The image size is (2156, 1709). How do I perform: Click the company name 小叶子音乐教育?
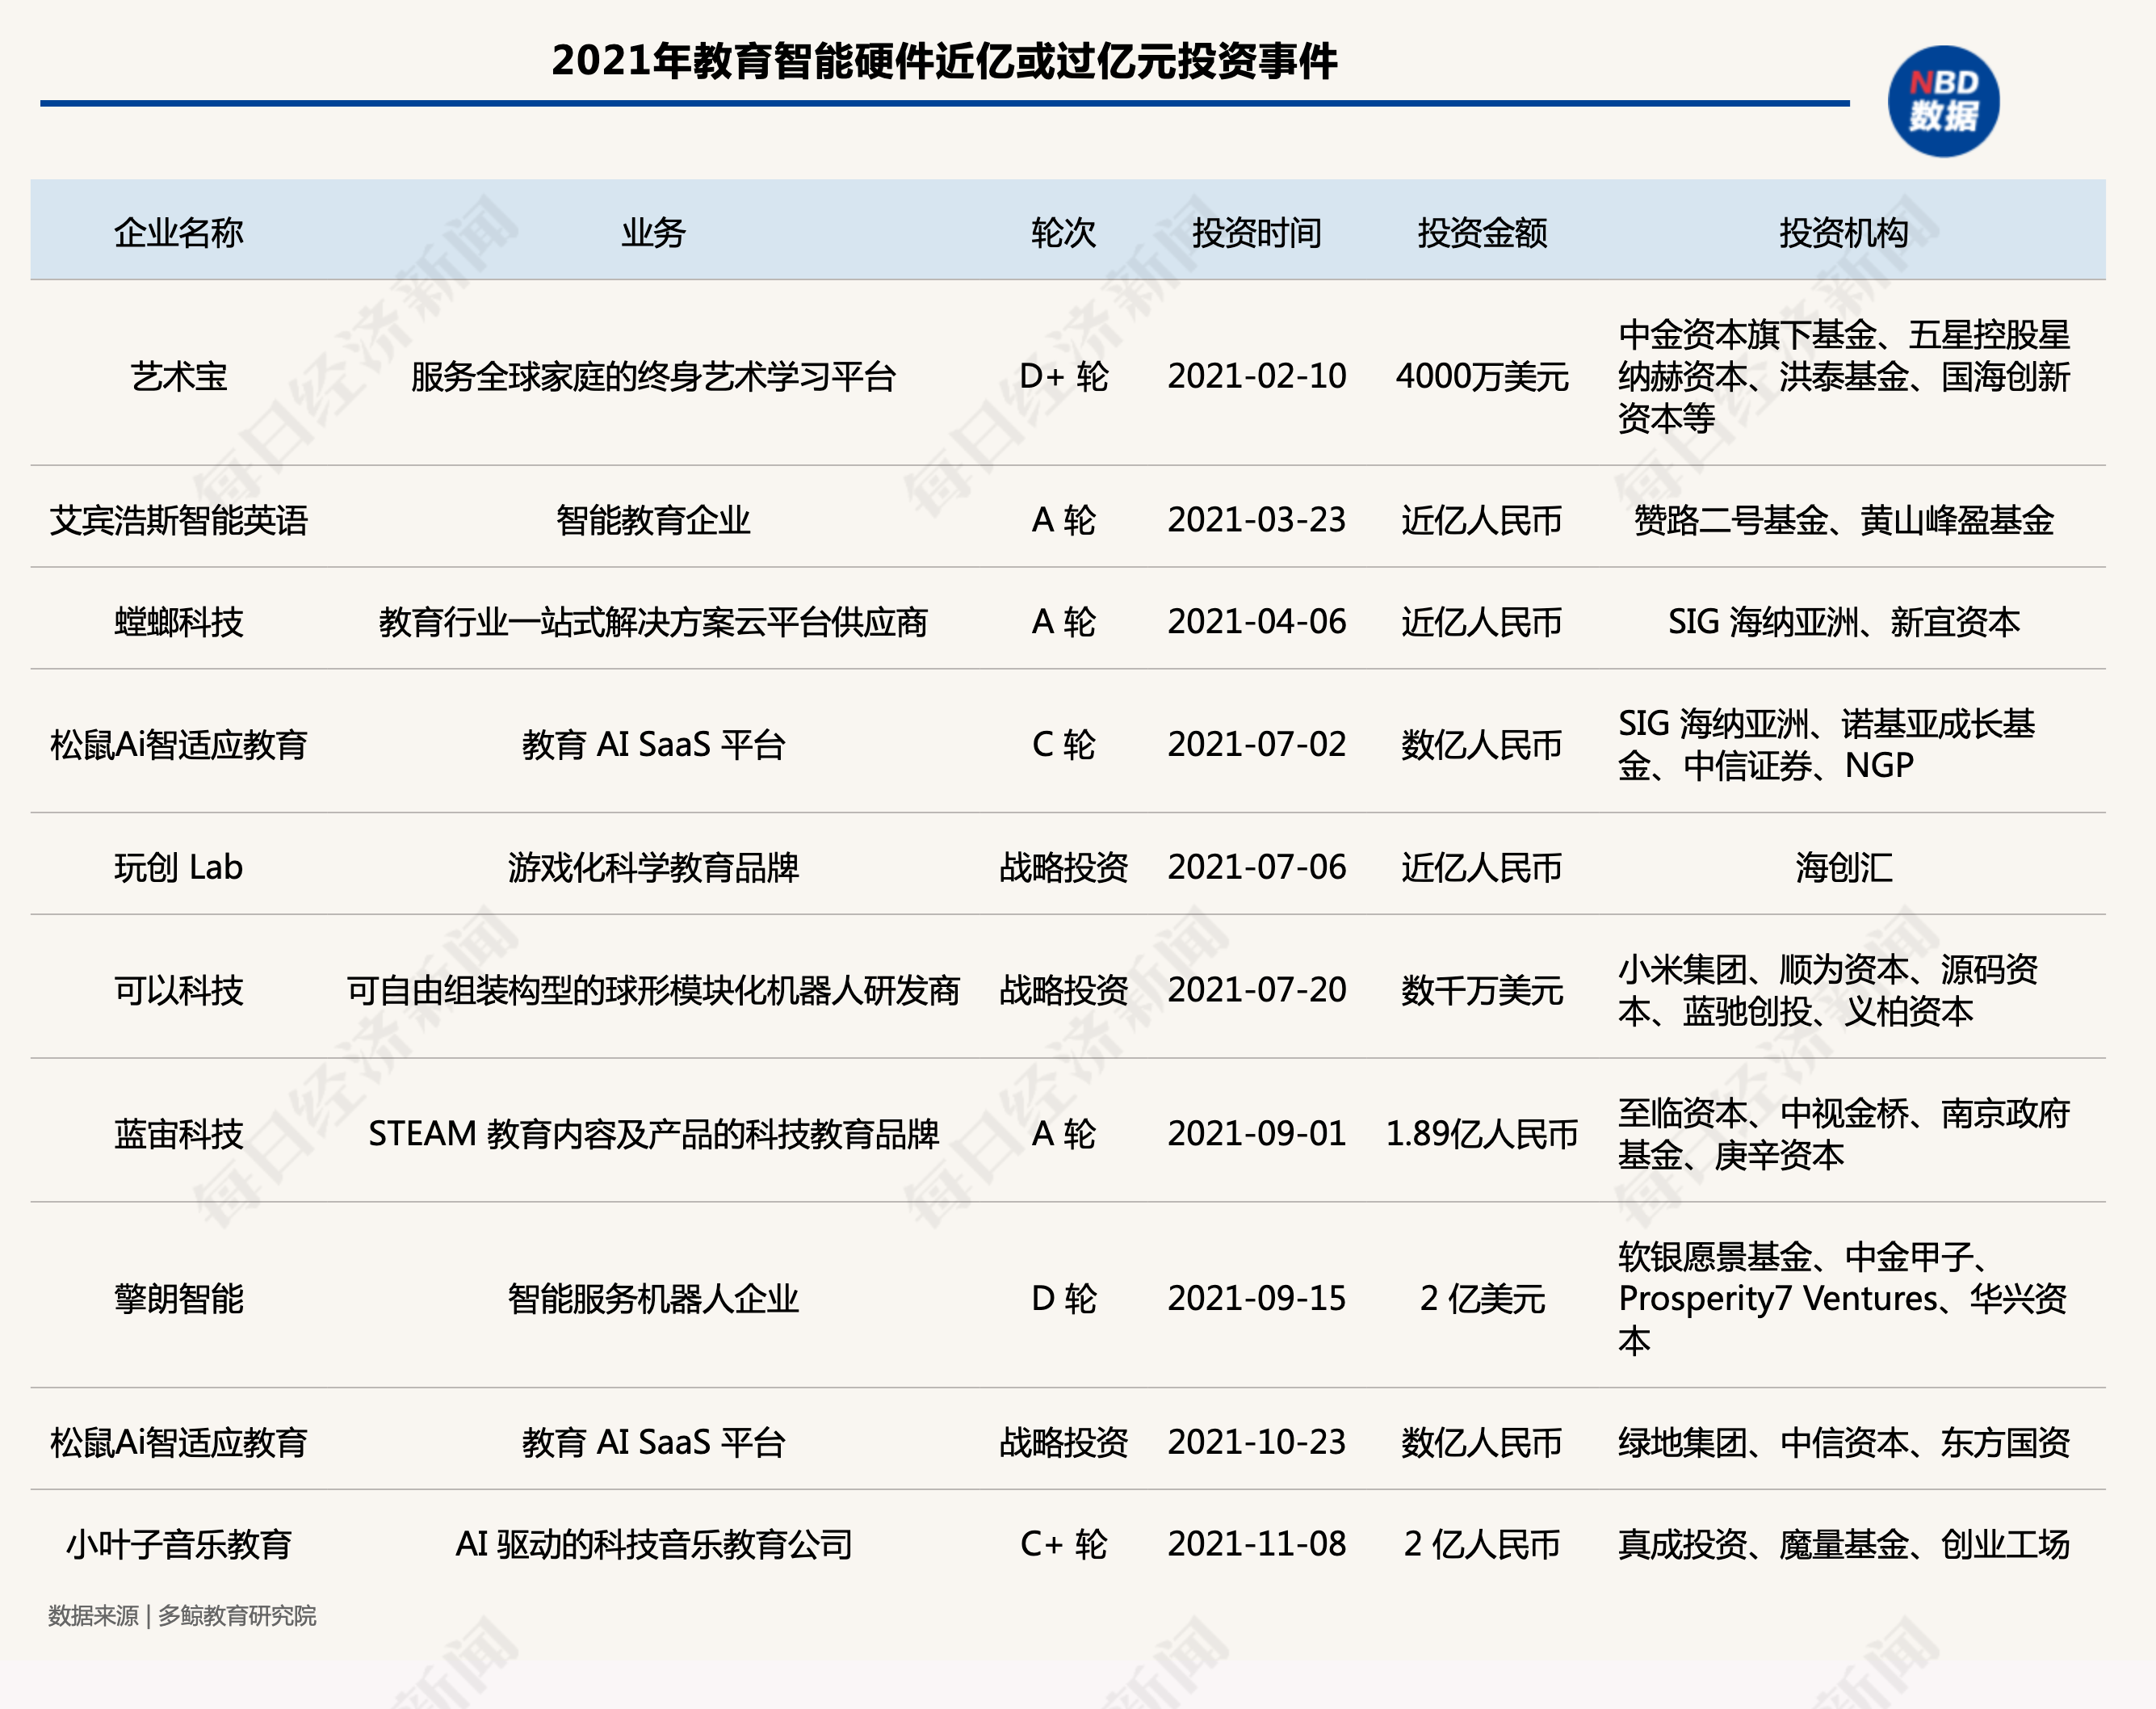[178, 1545]
